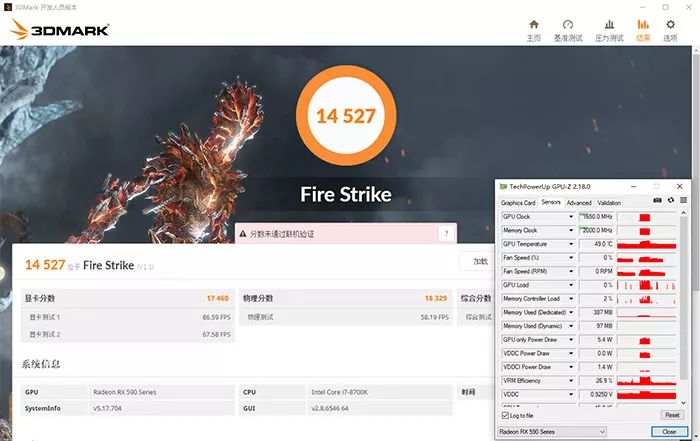The height and width of the screenshot is (441, 700).
Task: Click the 3DMark logo
Action: (x=59, y=30)
